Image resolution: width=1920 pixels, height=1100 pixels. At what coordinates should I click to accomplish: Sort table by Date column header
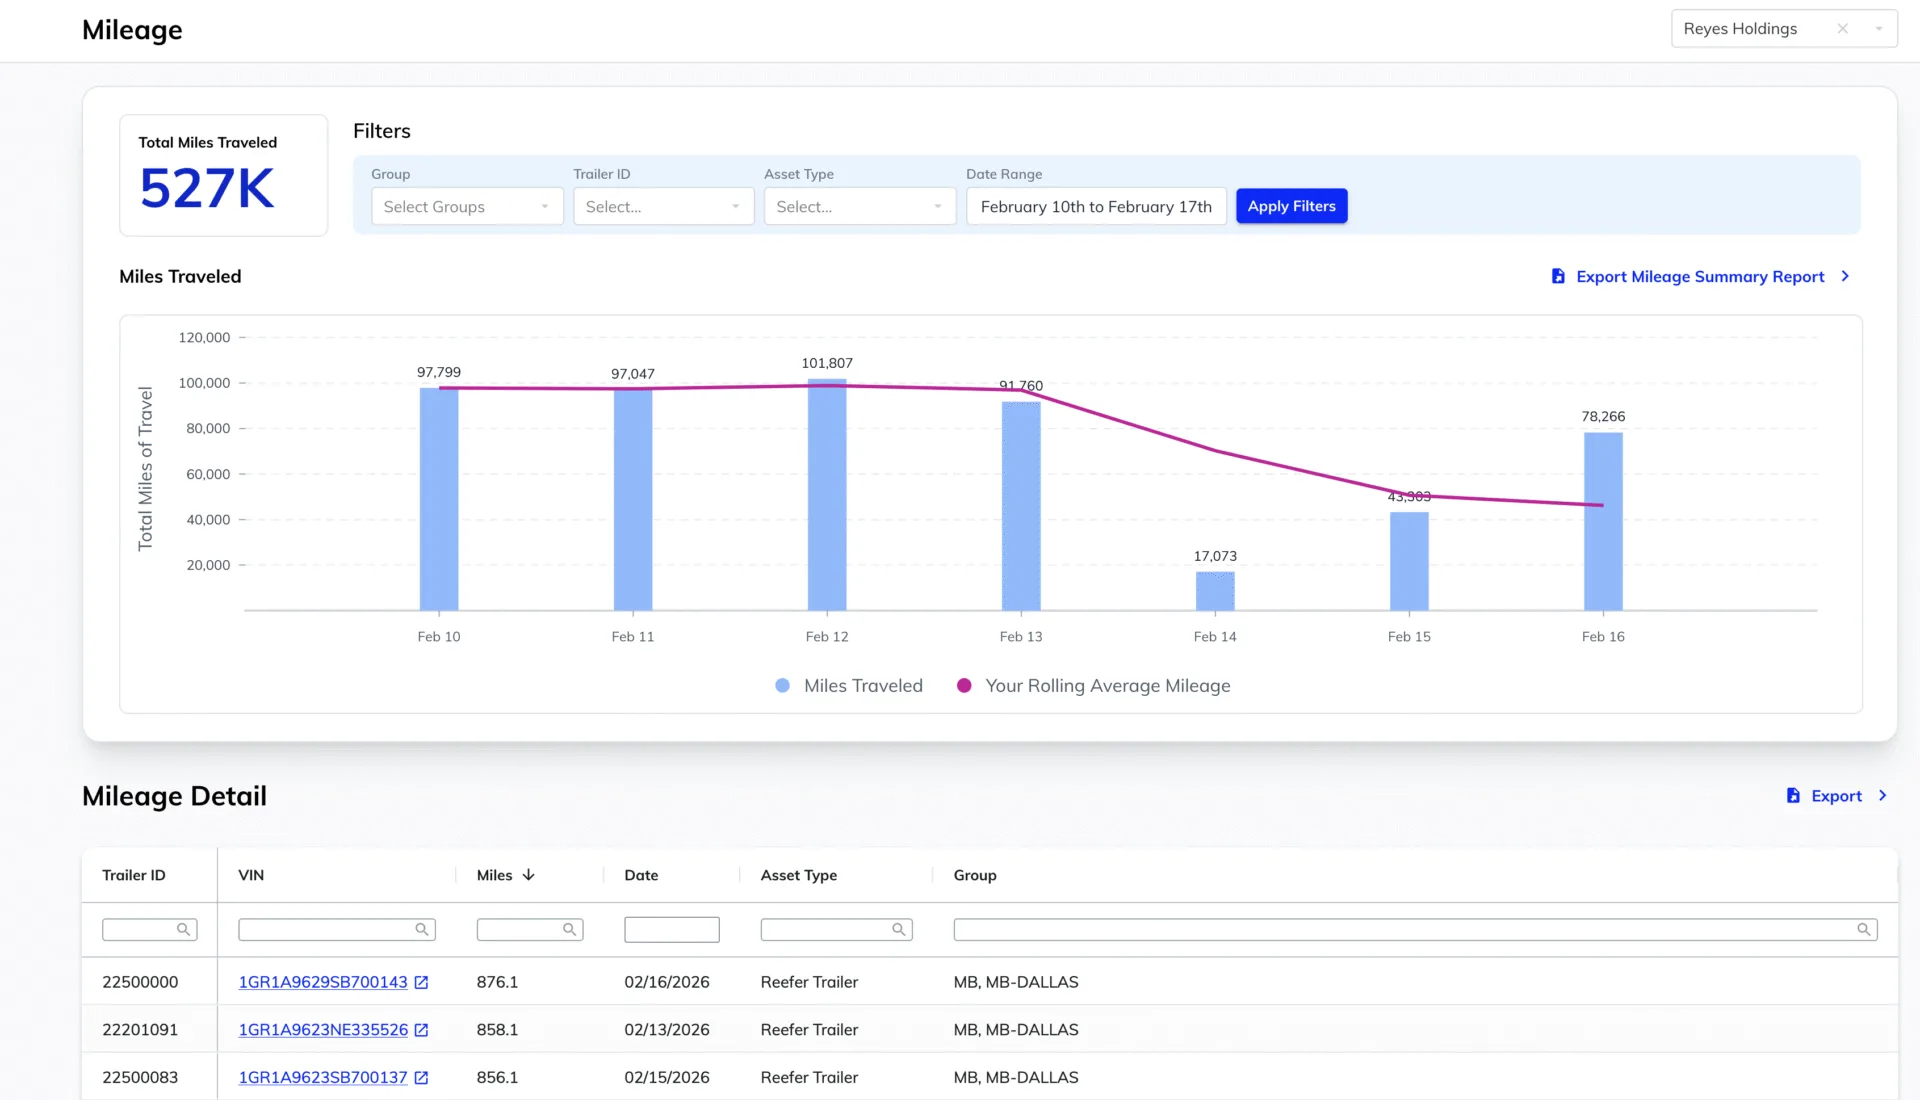tap(641, 875)
